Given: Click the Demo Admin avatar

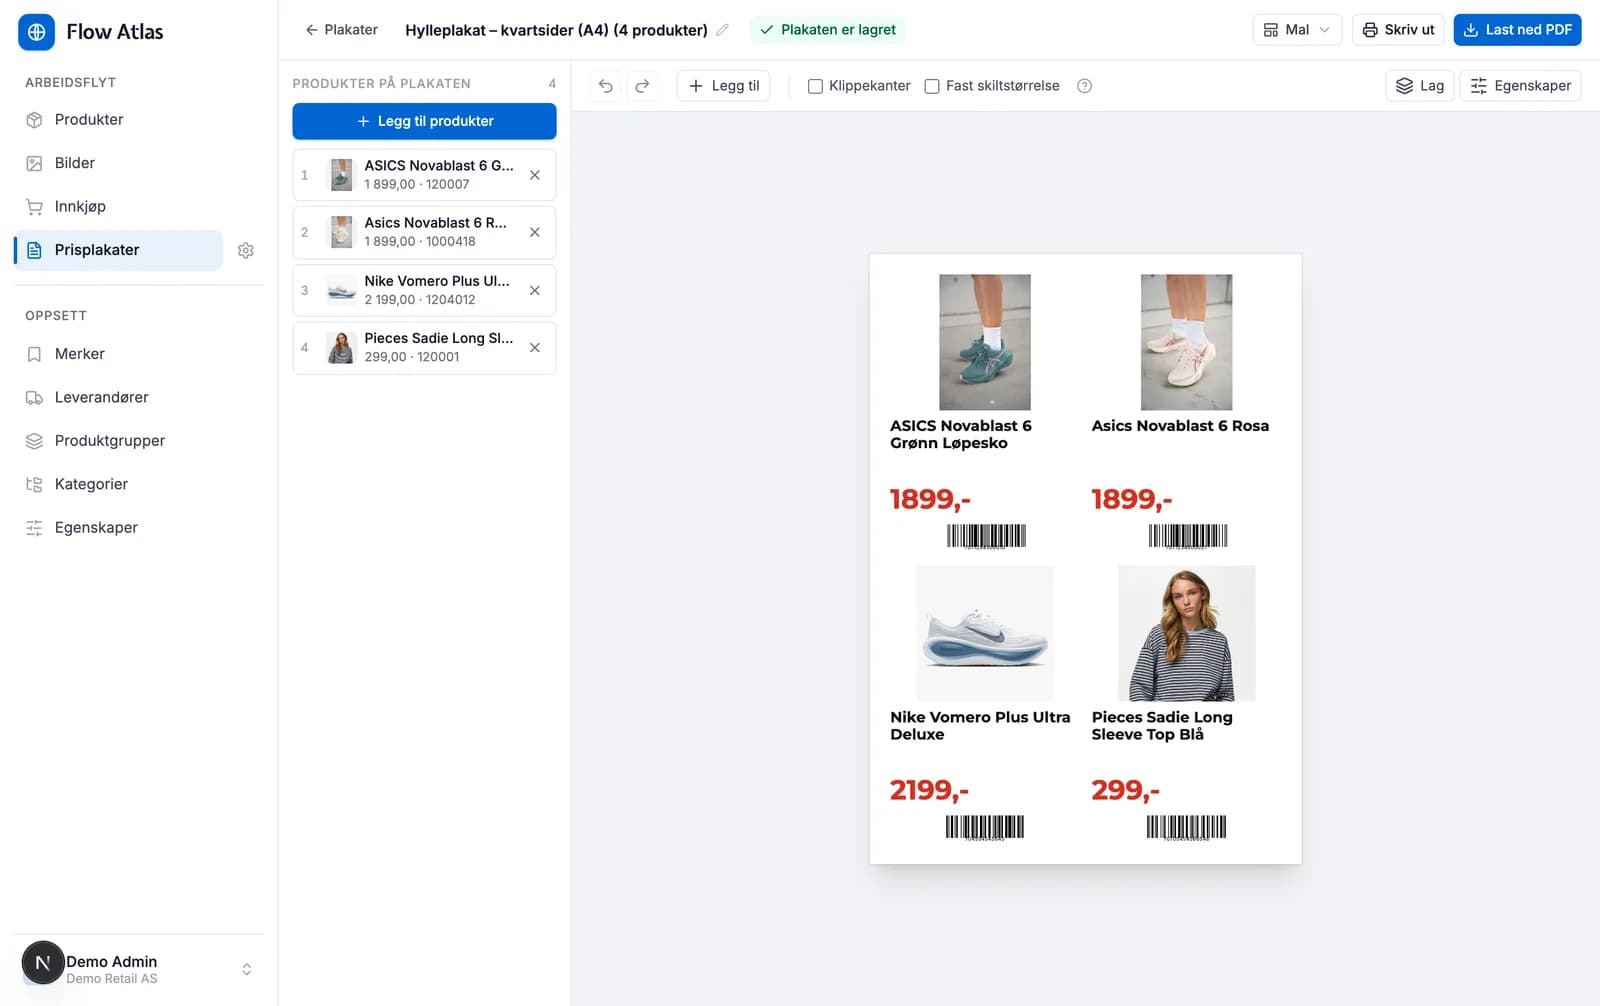Looking at the screenshot, I should click(43, 963).
